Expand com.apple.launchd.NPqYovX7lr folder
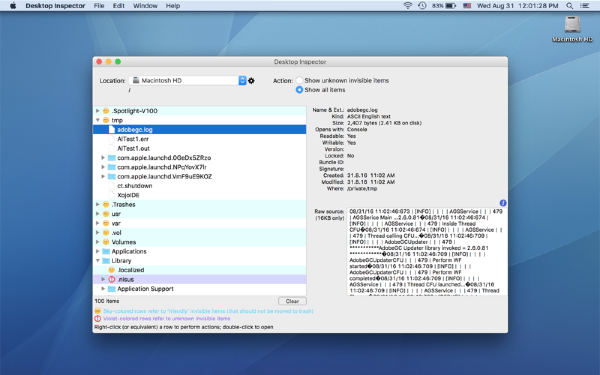Viewport: 600px width, 375px height. (103, 167)
